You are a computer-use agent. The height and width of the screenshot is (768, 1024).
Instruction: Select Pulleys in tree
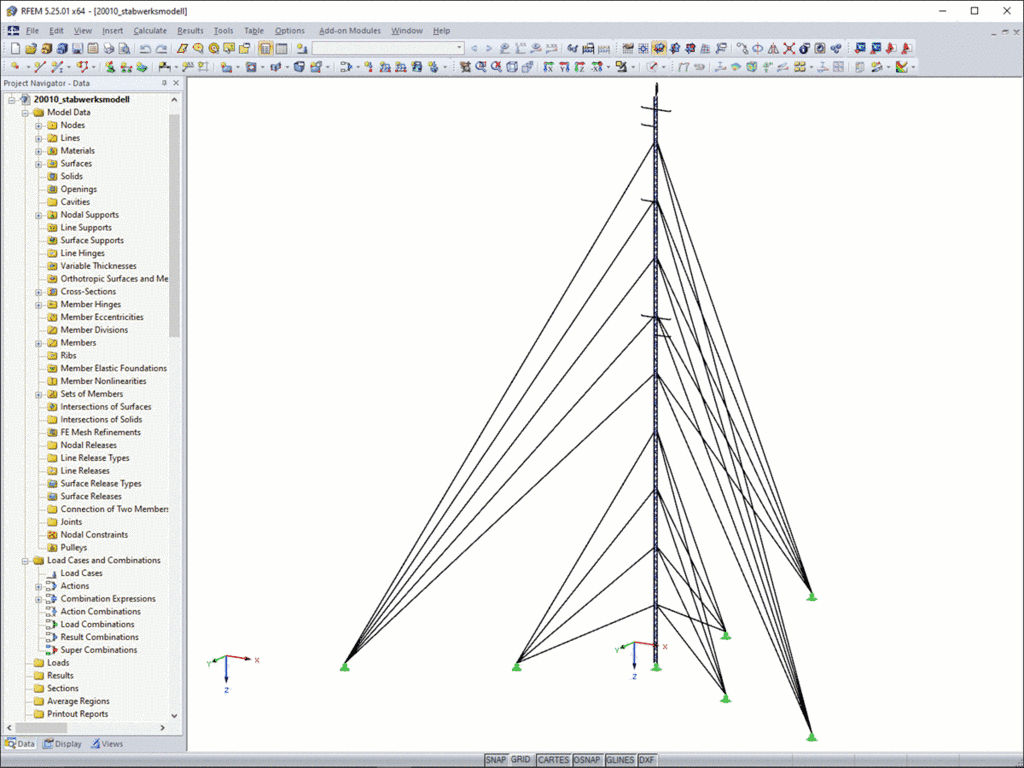point(73,547)
